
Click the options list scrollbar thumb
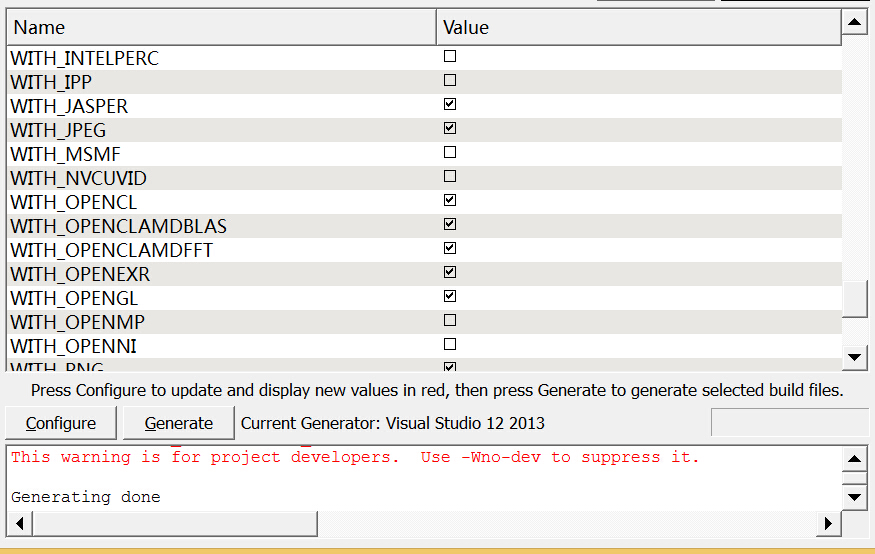pyautogui.click(x=854, y=298)
